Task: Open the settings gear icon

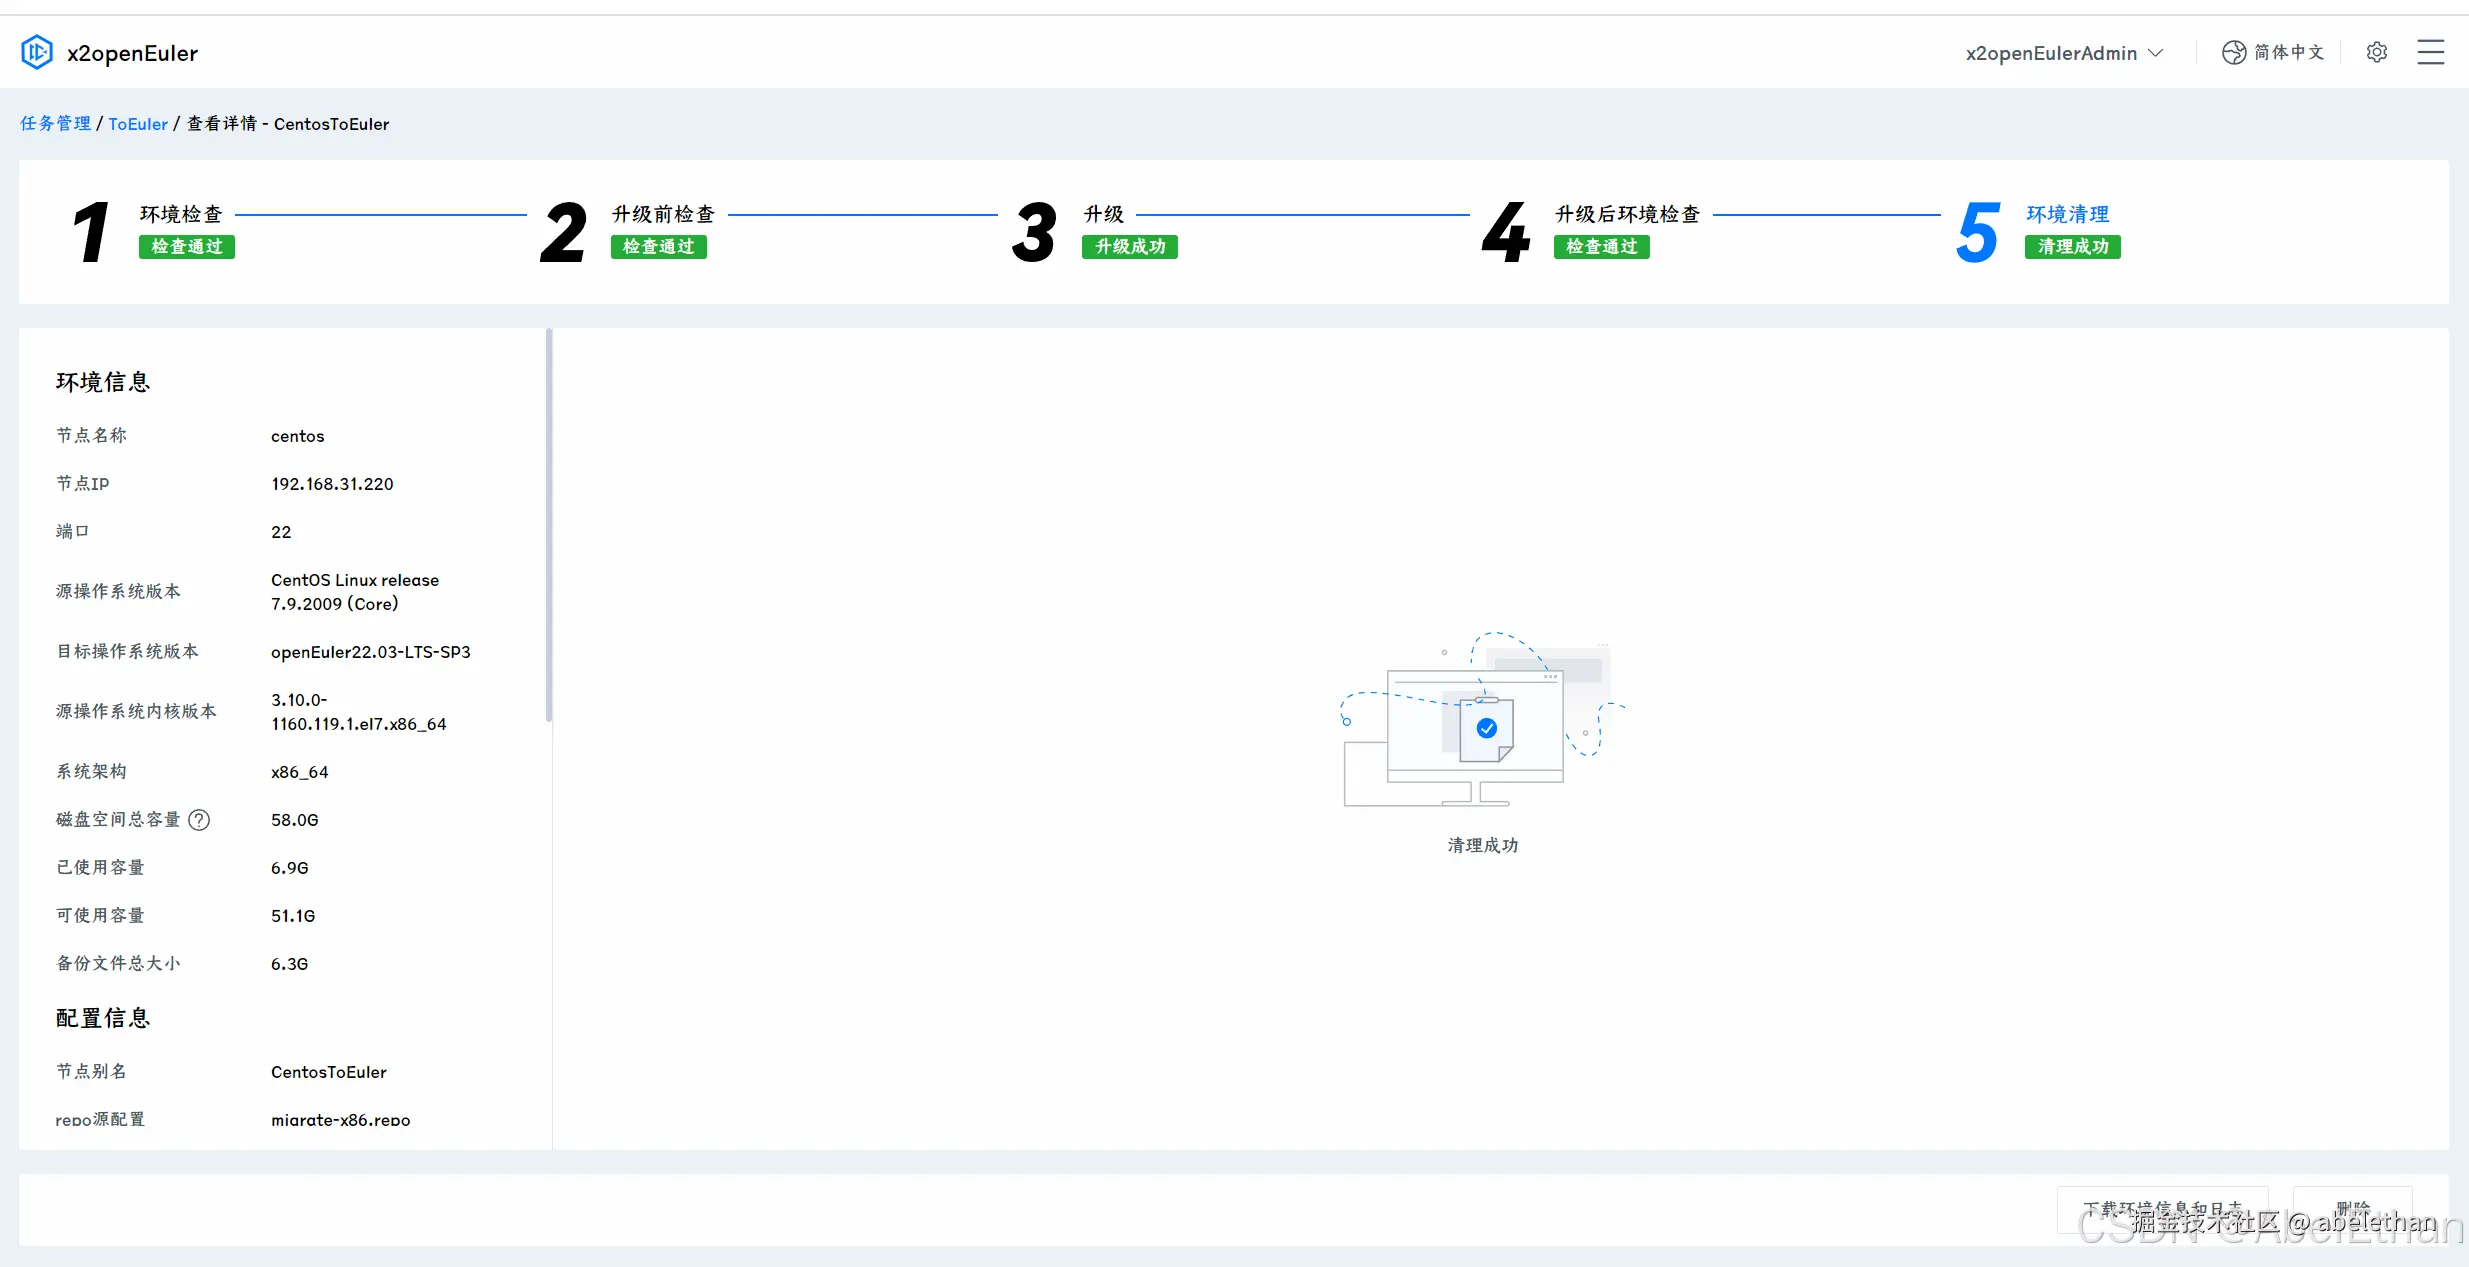Action: (2377, 52)
